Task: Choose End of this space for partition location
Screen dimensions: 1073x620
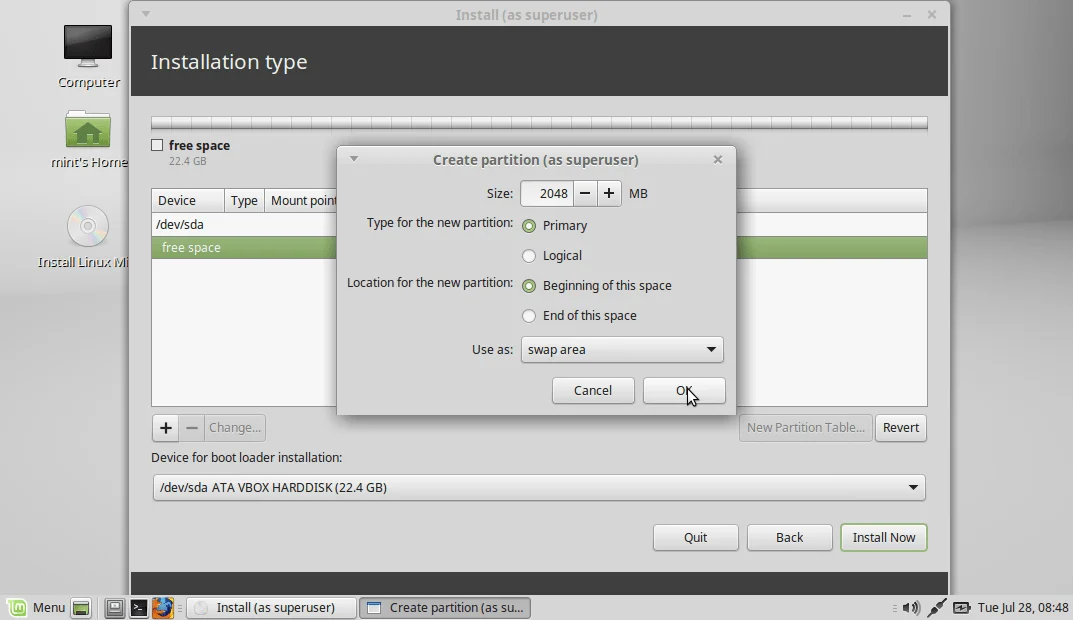Action: click(529, 315)
